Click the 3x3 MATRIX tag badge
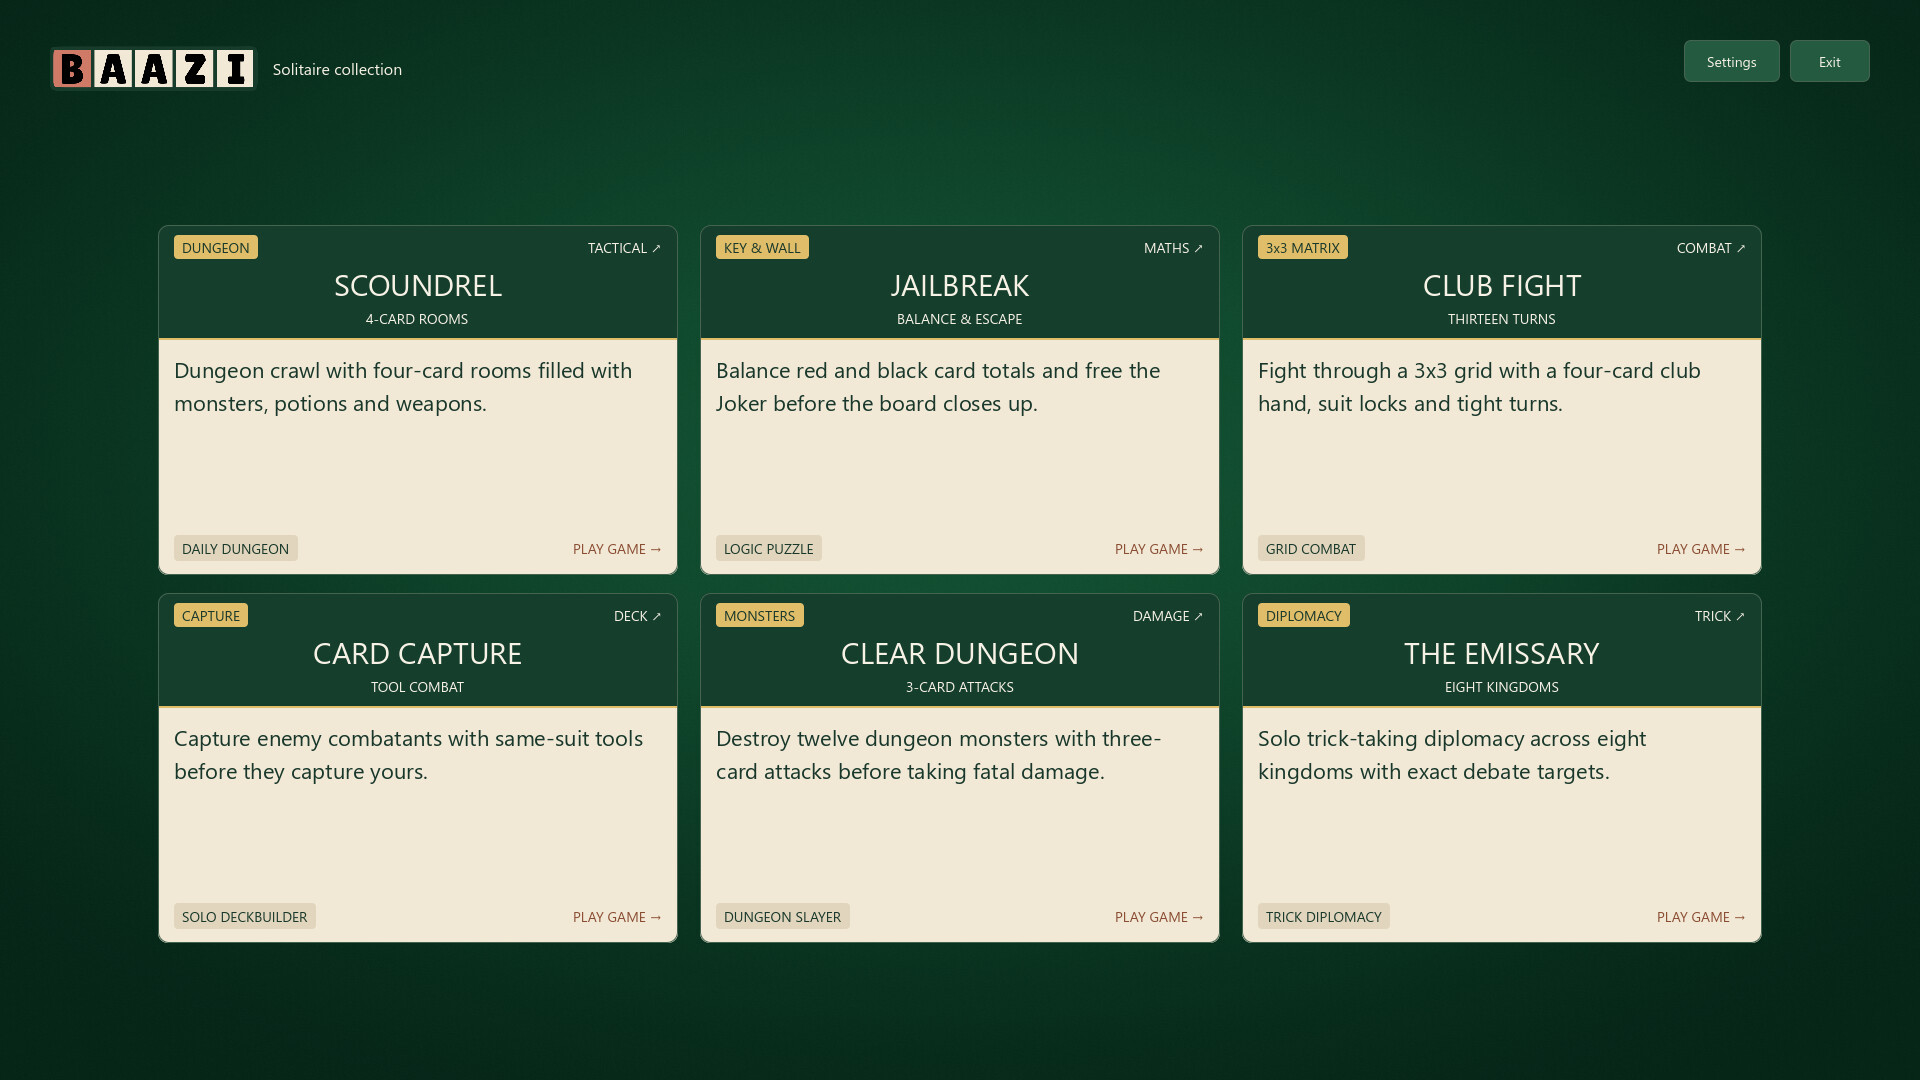Screen dimensions: 1920x1080 click(1303, 247)
